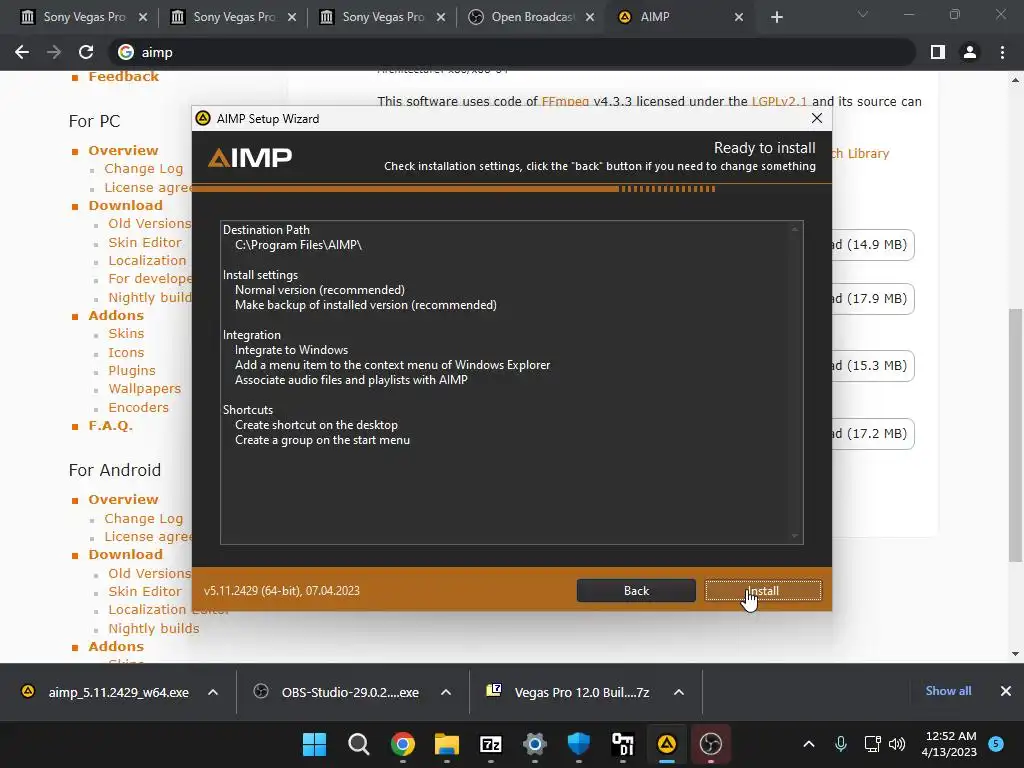Open the For PC Change Log link
Screen dimensions: 1024x768
tap(144, 168)
